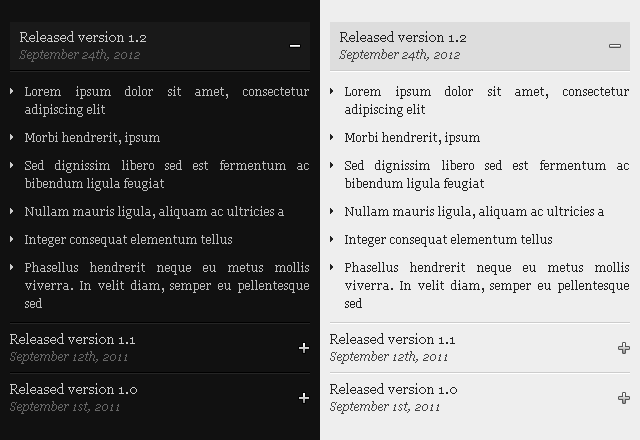640x440 pixels.
Task: Expand version 1.0 plus icon in dark panel
Action: click(304, 398)
